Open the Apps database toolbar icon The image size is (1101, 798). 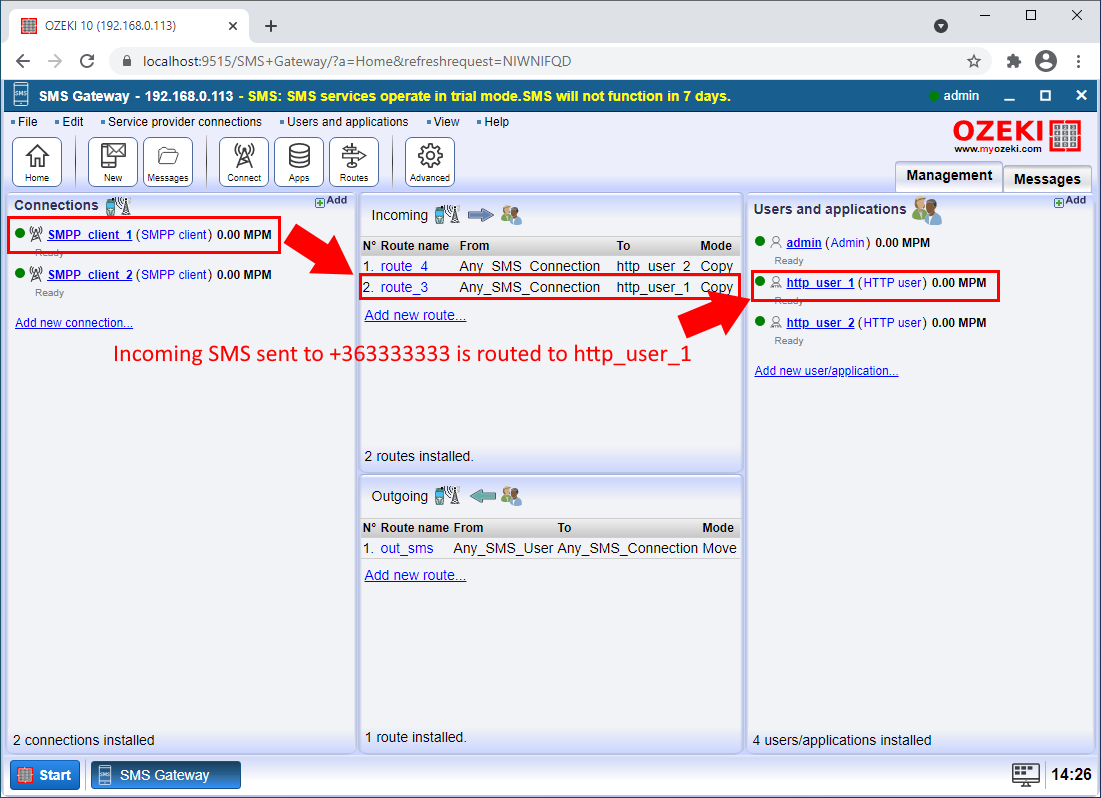coord(299,162)
